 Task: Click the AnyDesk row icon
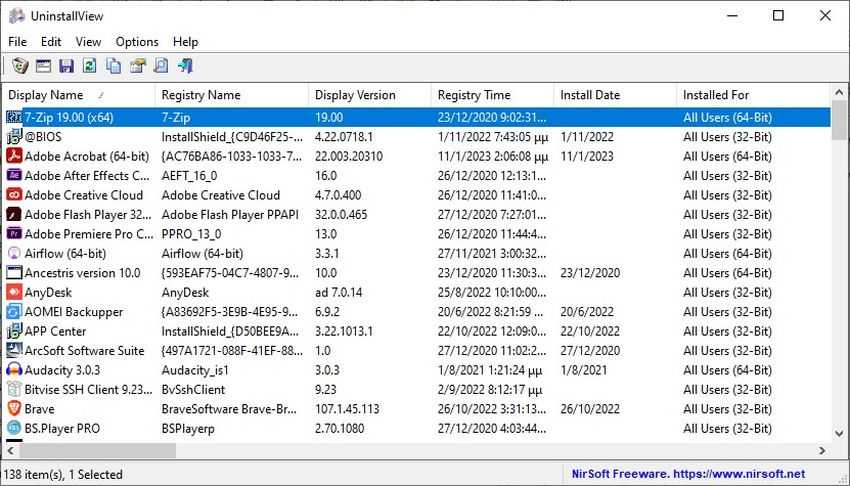(x=14, y=292)
